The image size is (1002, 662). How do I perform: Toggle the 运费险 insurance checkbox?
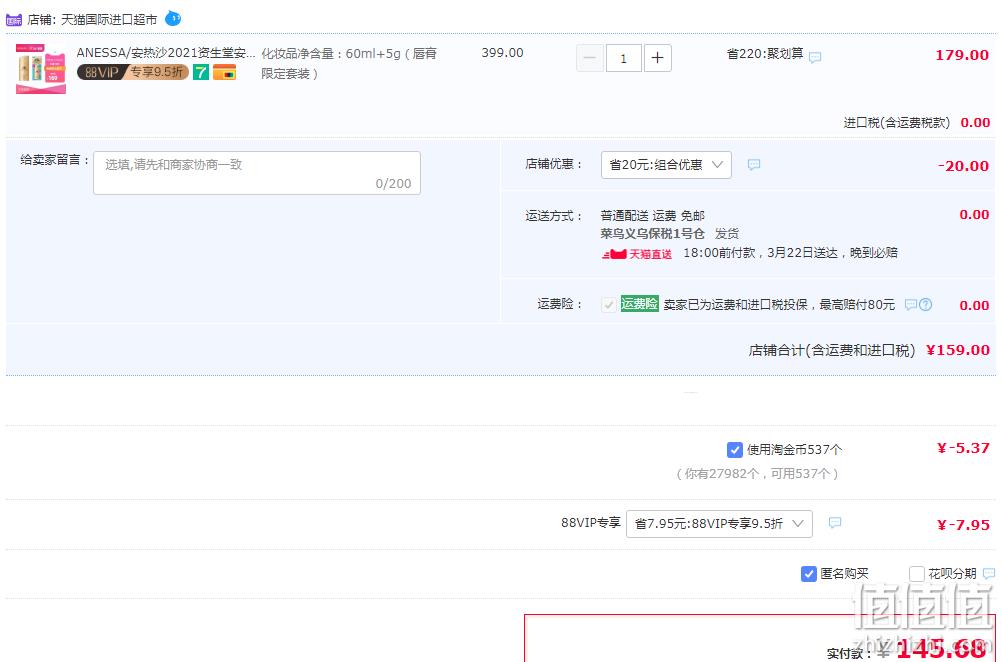point(608,305)
